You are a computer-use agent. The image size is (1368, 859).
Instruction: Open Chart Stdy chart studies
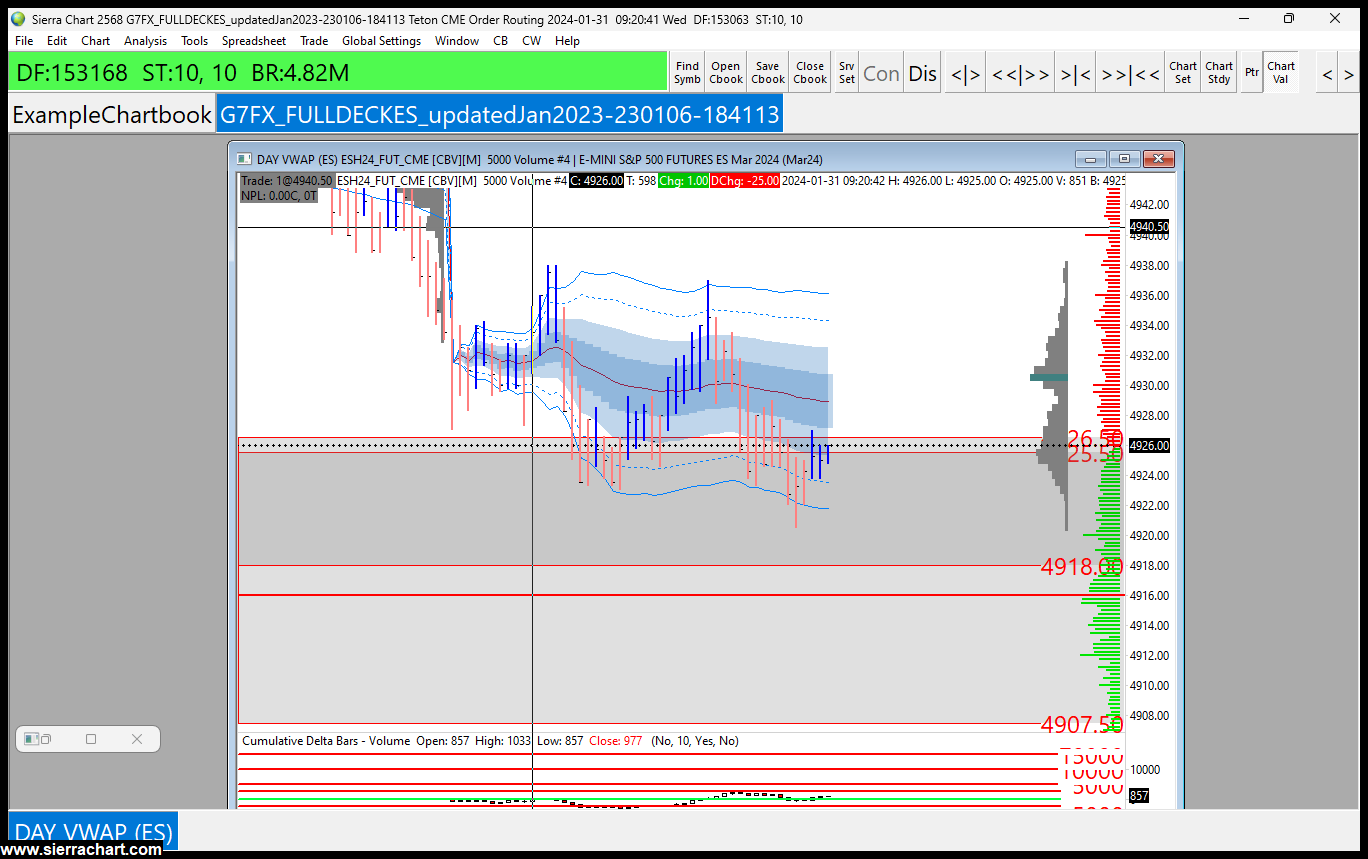click(x=1219, y=73)
